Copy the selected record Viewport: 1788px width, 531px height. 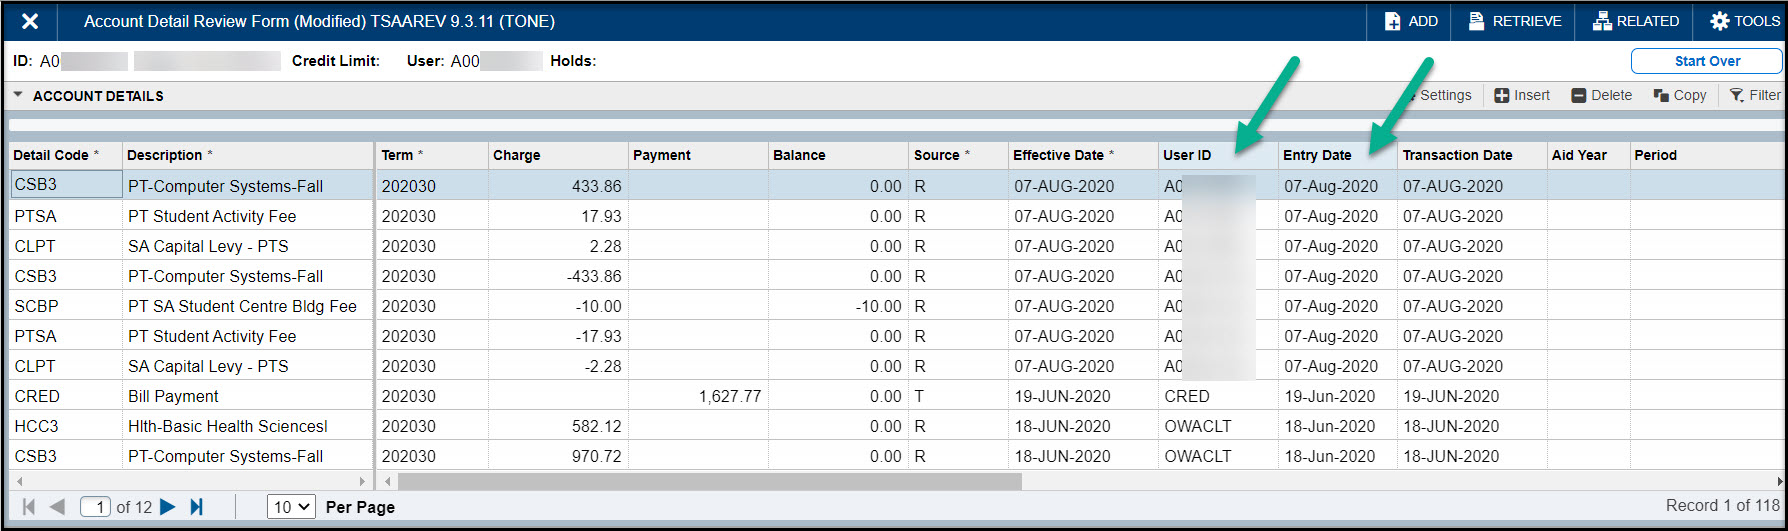pos(1680,95)
